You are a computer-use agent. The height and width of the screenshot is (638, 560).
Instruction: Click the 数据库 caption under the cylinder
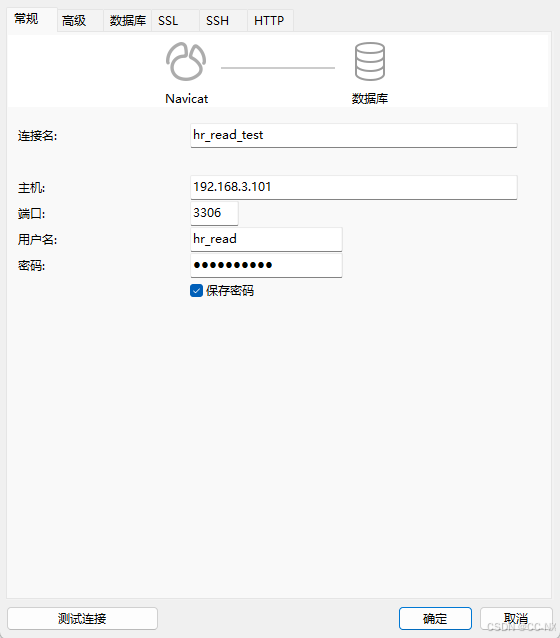[x=370, y=98]
